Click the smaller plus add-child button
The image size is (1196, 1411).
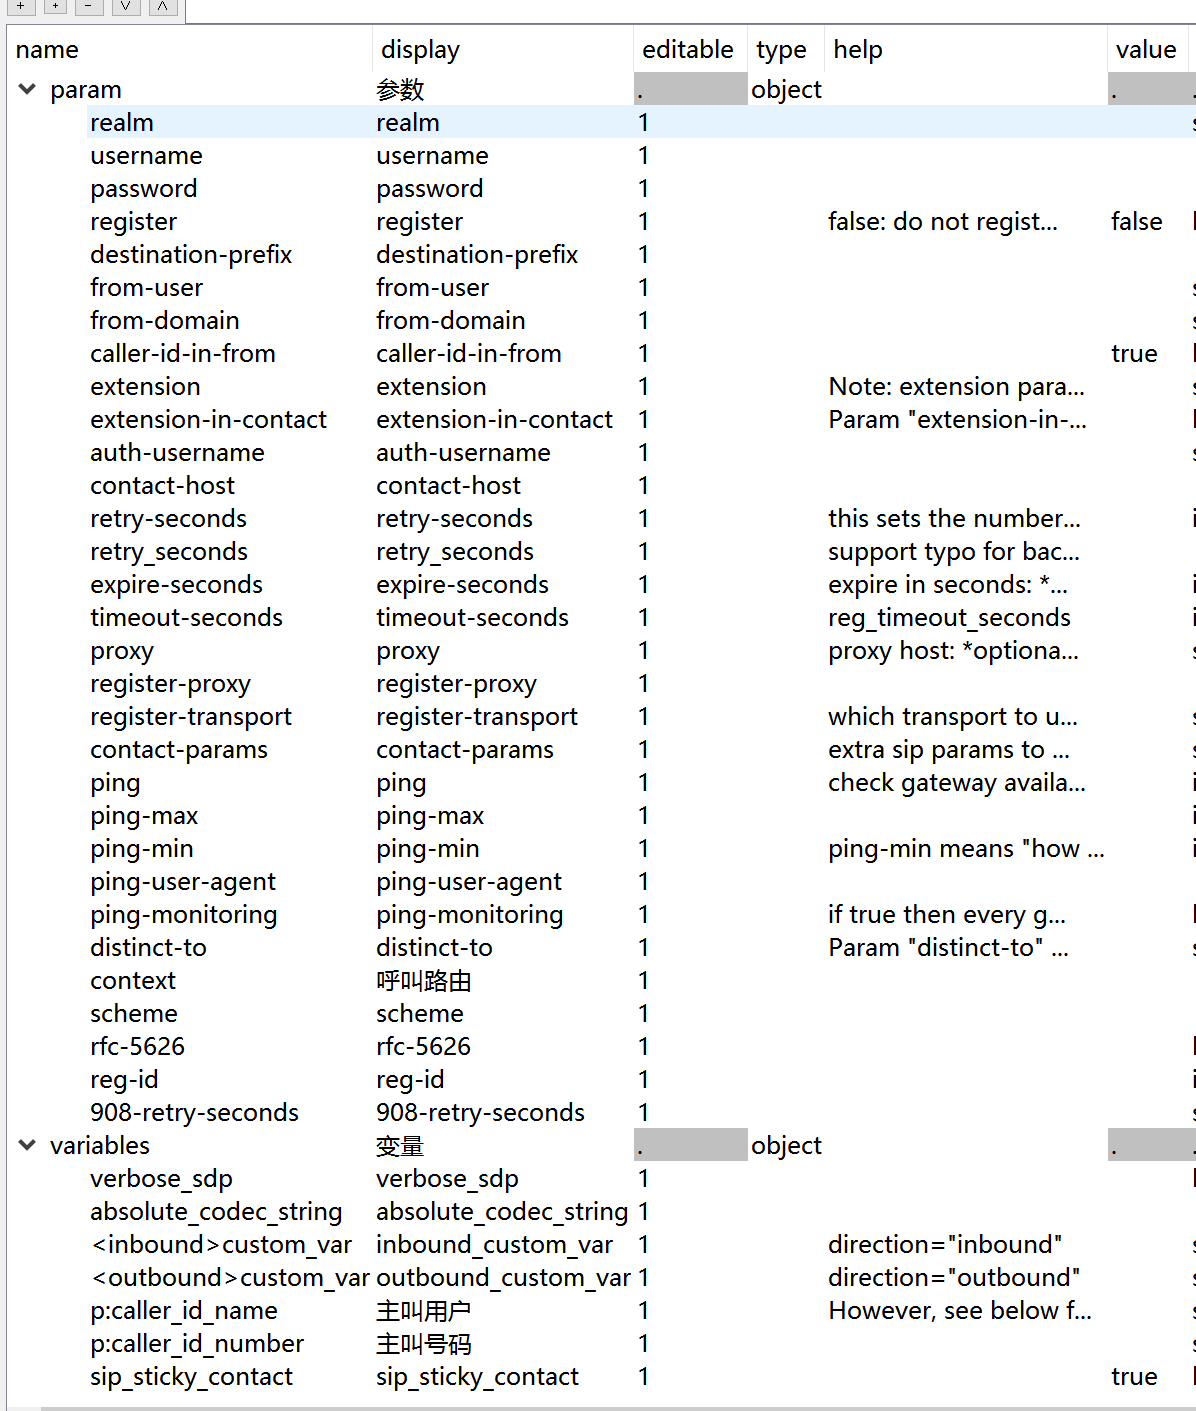click(56, 6)
